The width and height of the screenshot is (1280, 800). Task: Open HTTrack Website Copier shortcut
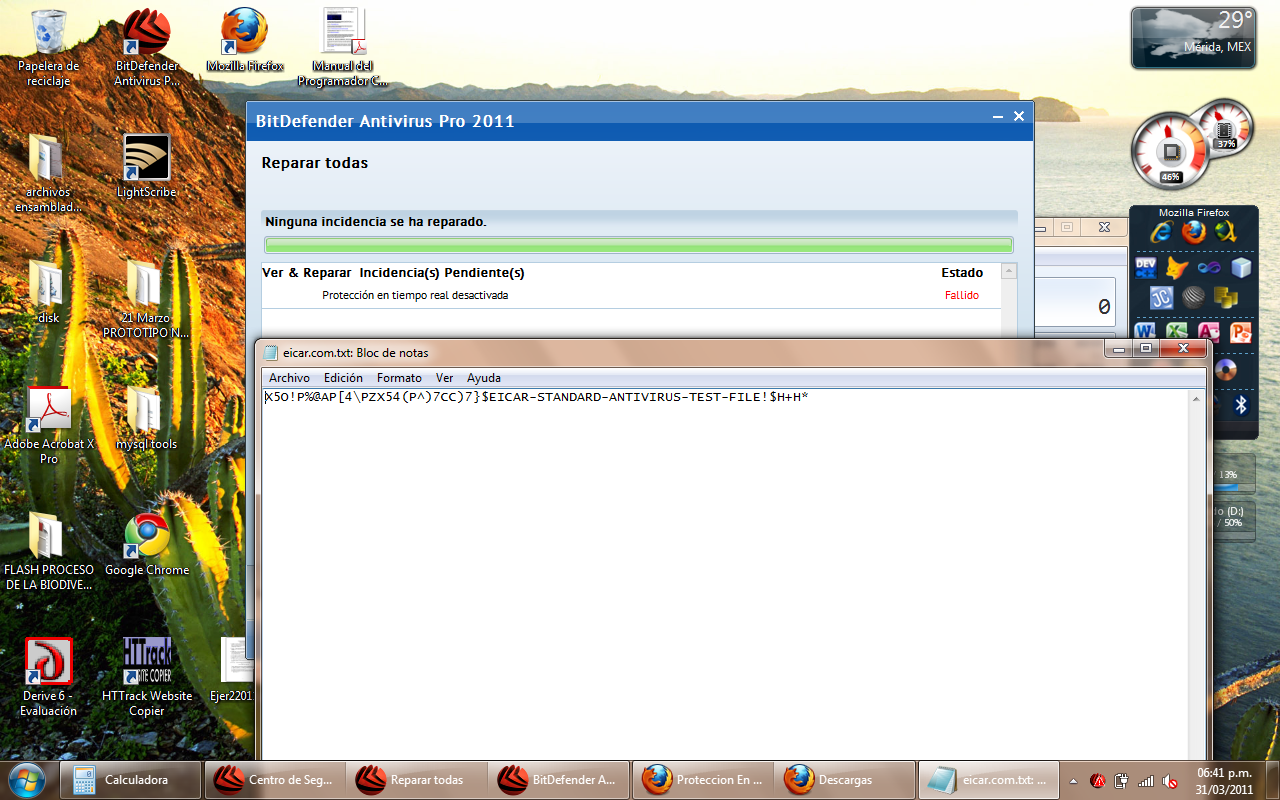pos(146,677)
